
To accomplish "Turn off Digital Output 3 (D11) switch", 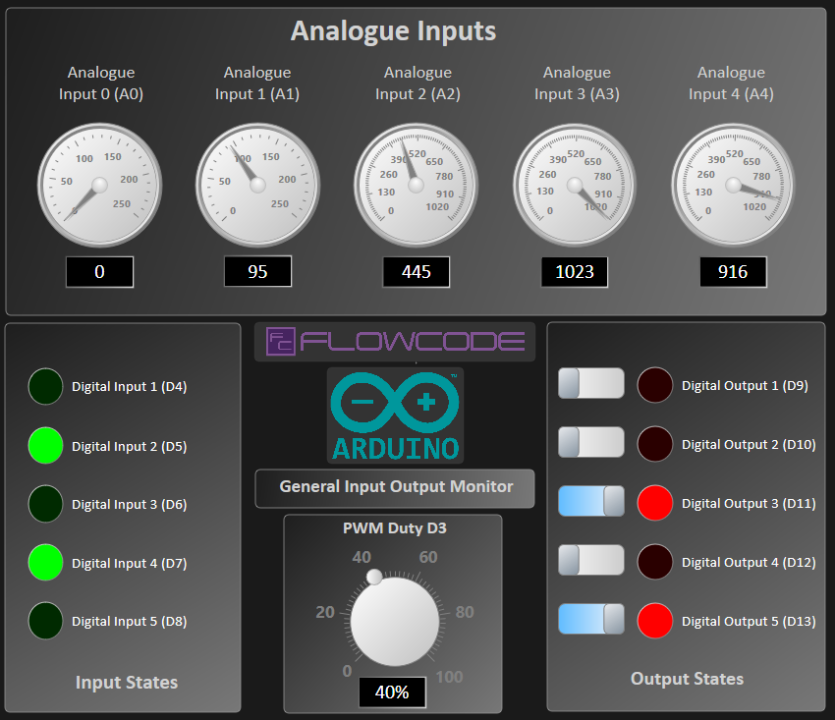I will [x=591, y=502].
